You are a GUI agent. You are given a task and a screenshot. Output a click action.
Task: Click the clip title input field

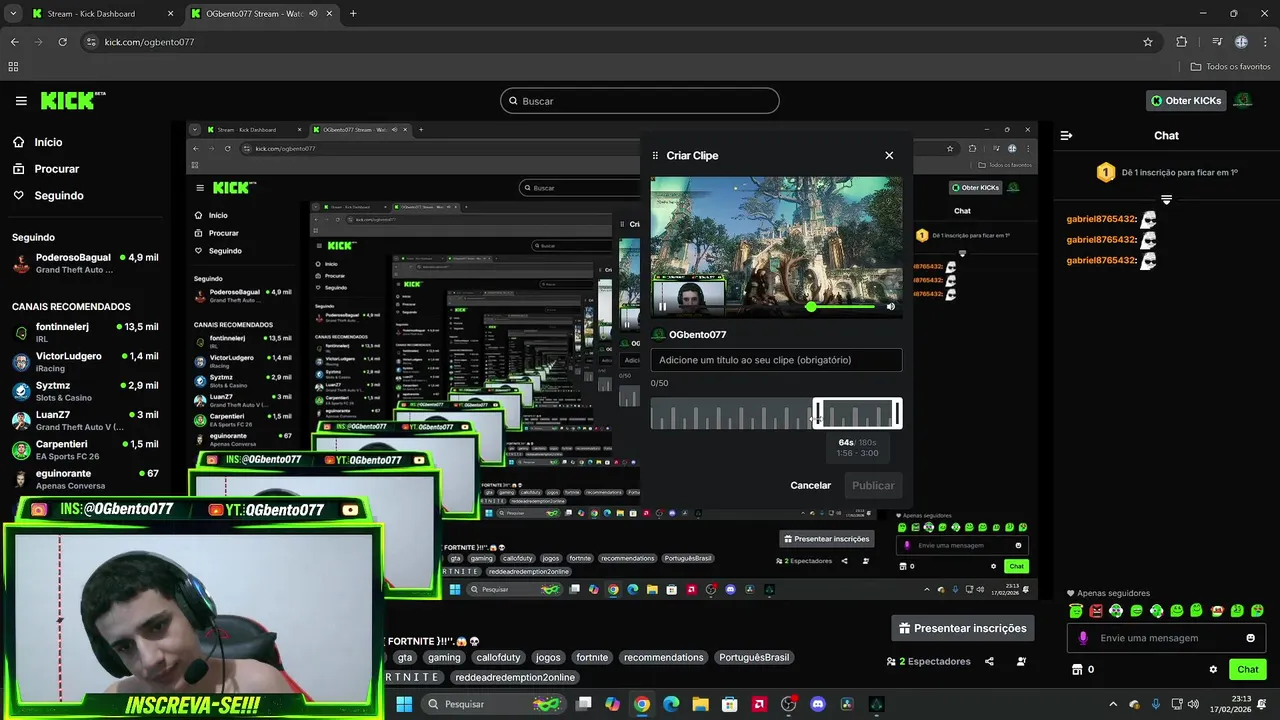tap(776, 360)
